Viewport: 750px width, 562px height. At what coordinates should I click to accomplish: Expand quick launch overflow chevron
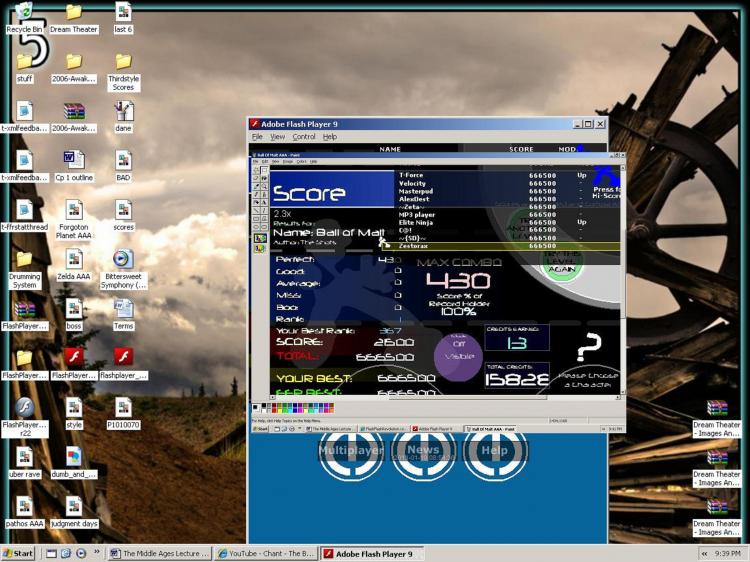pos(97,552)
